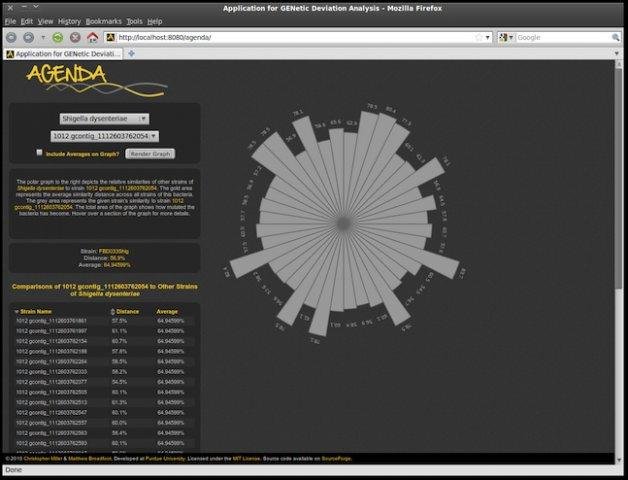
Task: Select the row with distance 61.1%
Action: pos(105,331)
